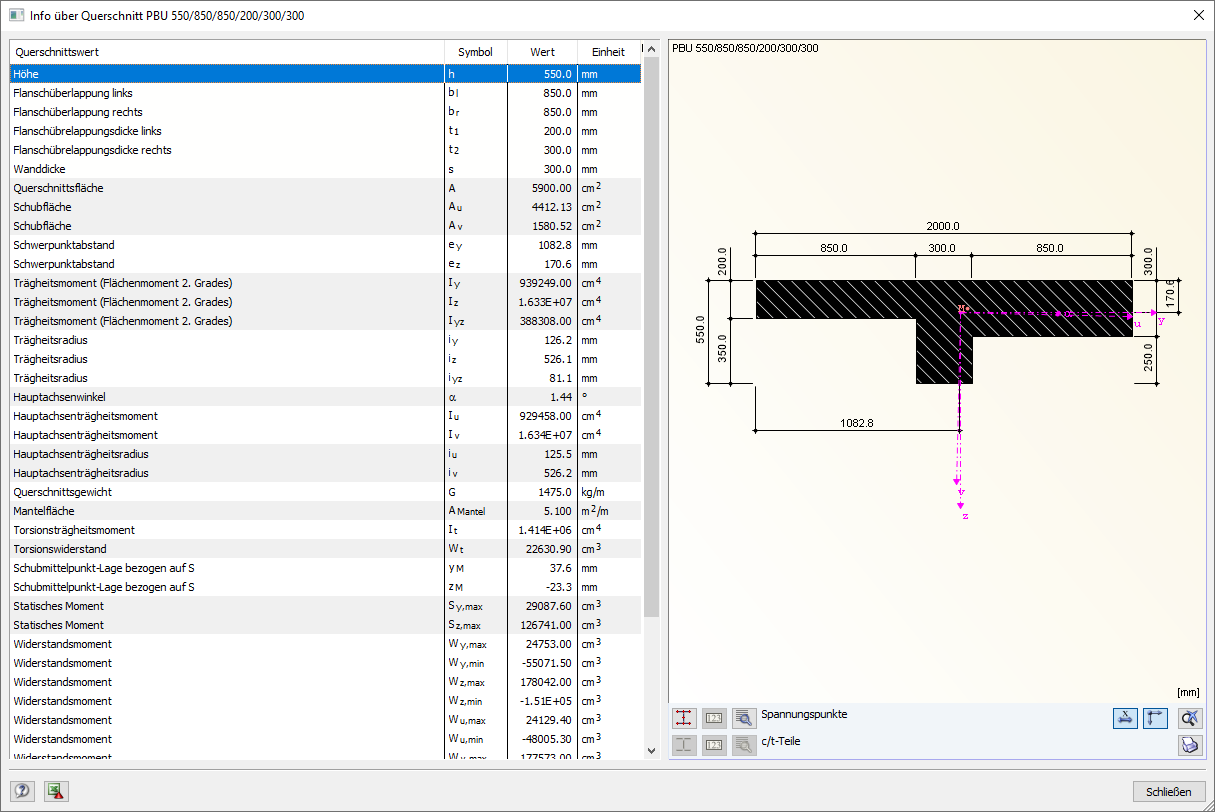Open stress points details magnifier
Screen dimensions: 1215x812
[743, 717]
